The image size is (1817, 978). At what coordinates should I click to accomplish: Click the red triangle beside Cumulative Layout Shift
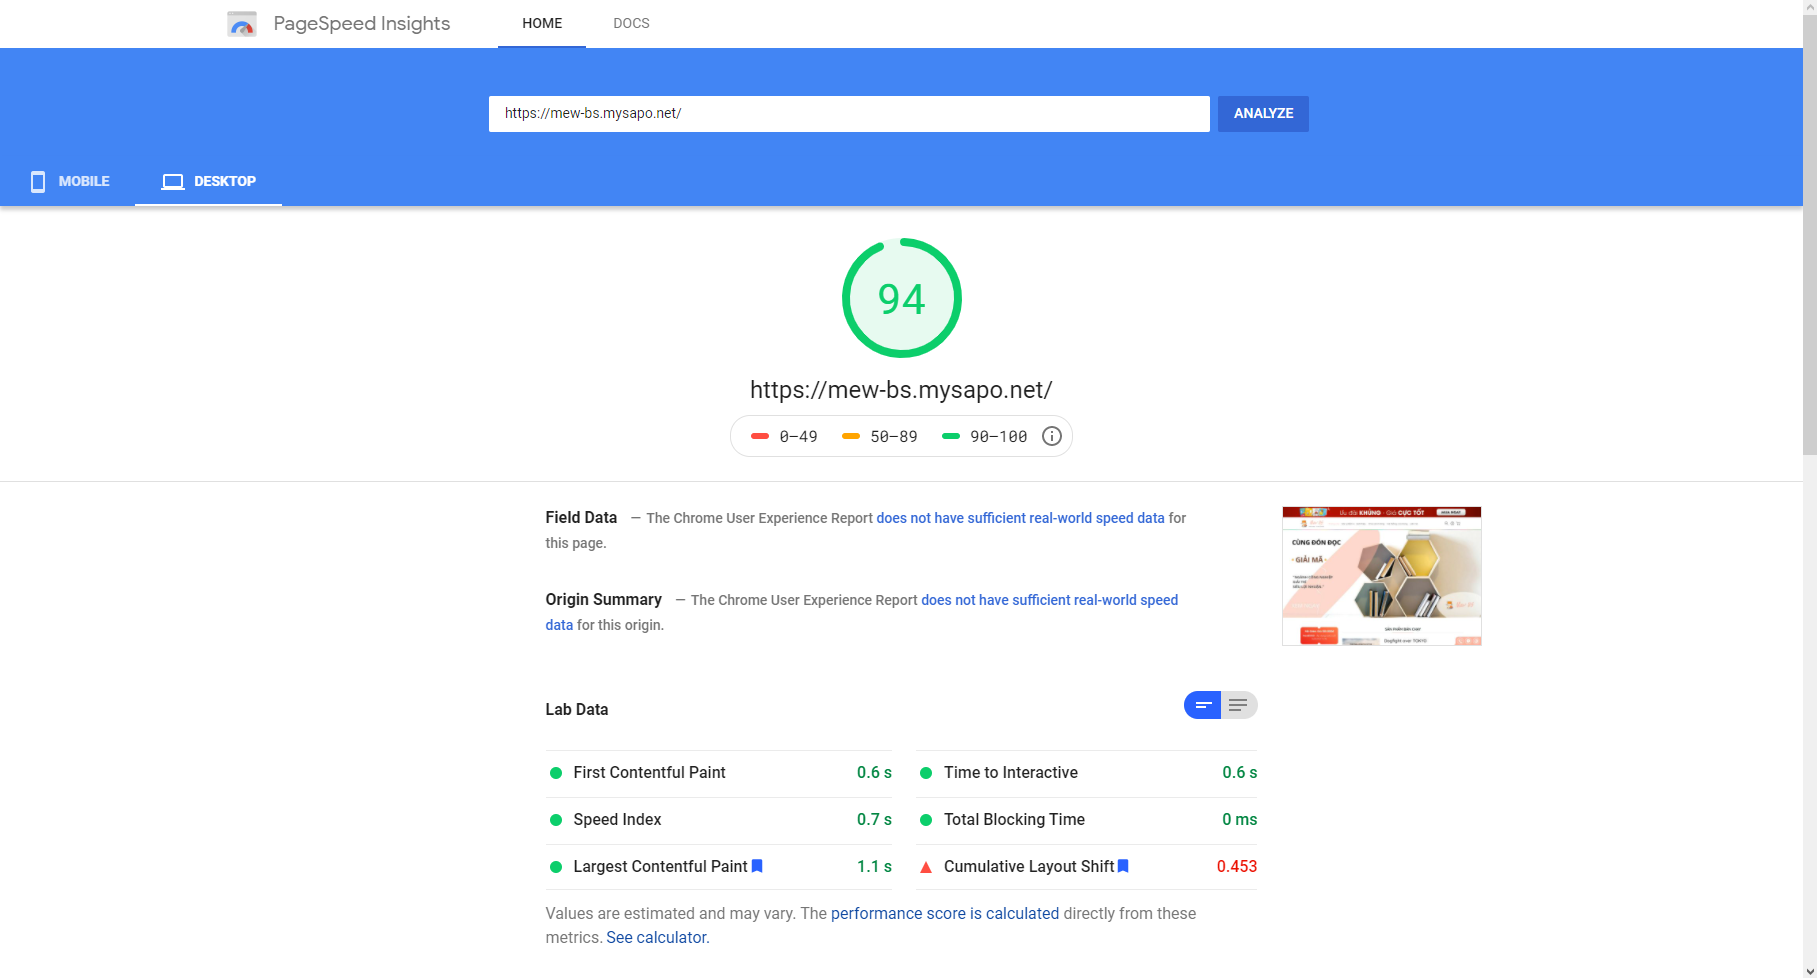pos(926,867)
